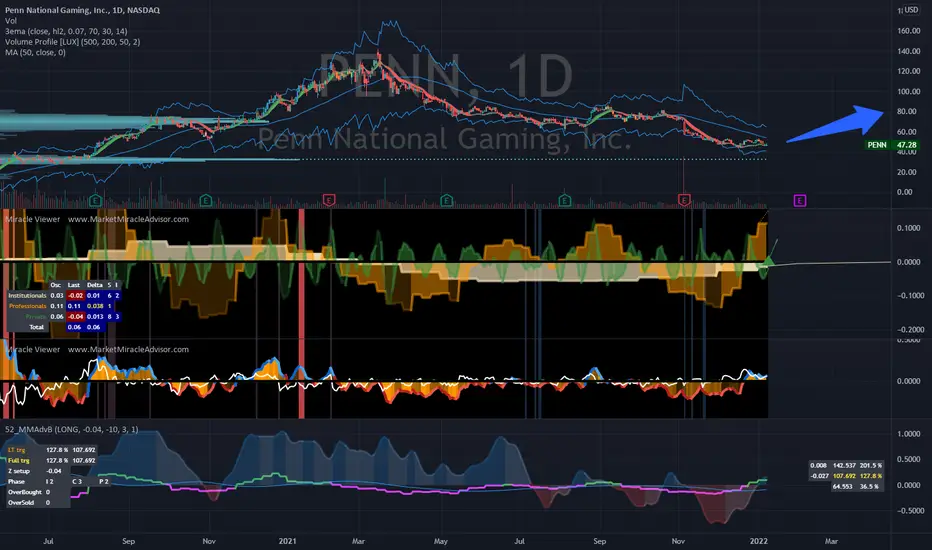Select the Vol indicator legend
932x550 pixels.
(11, 21)
